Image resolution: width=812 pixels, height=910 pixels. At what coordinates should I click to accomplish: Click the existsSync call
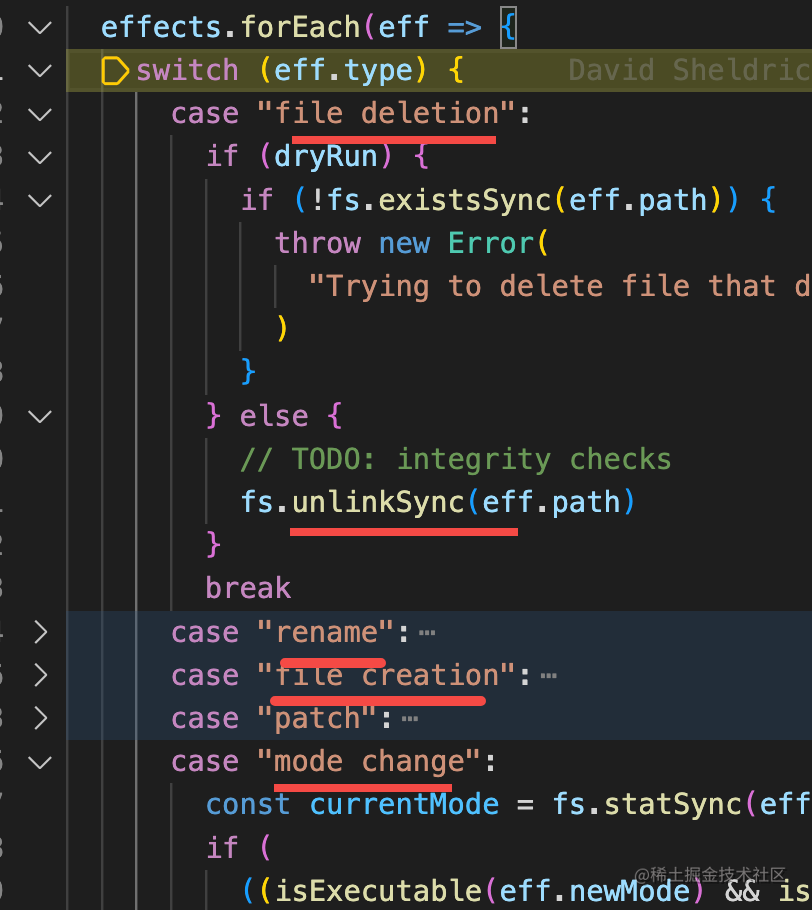click(x=464, y=200)
